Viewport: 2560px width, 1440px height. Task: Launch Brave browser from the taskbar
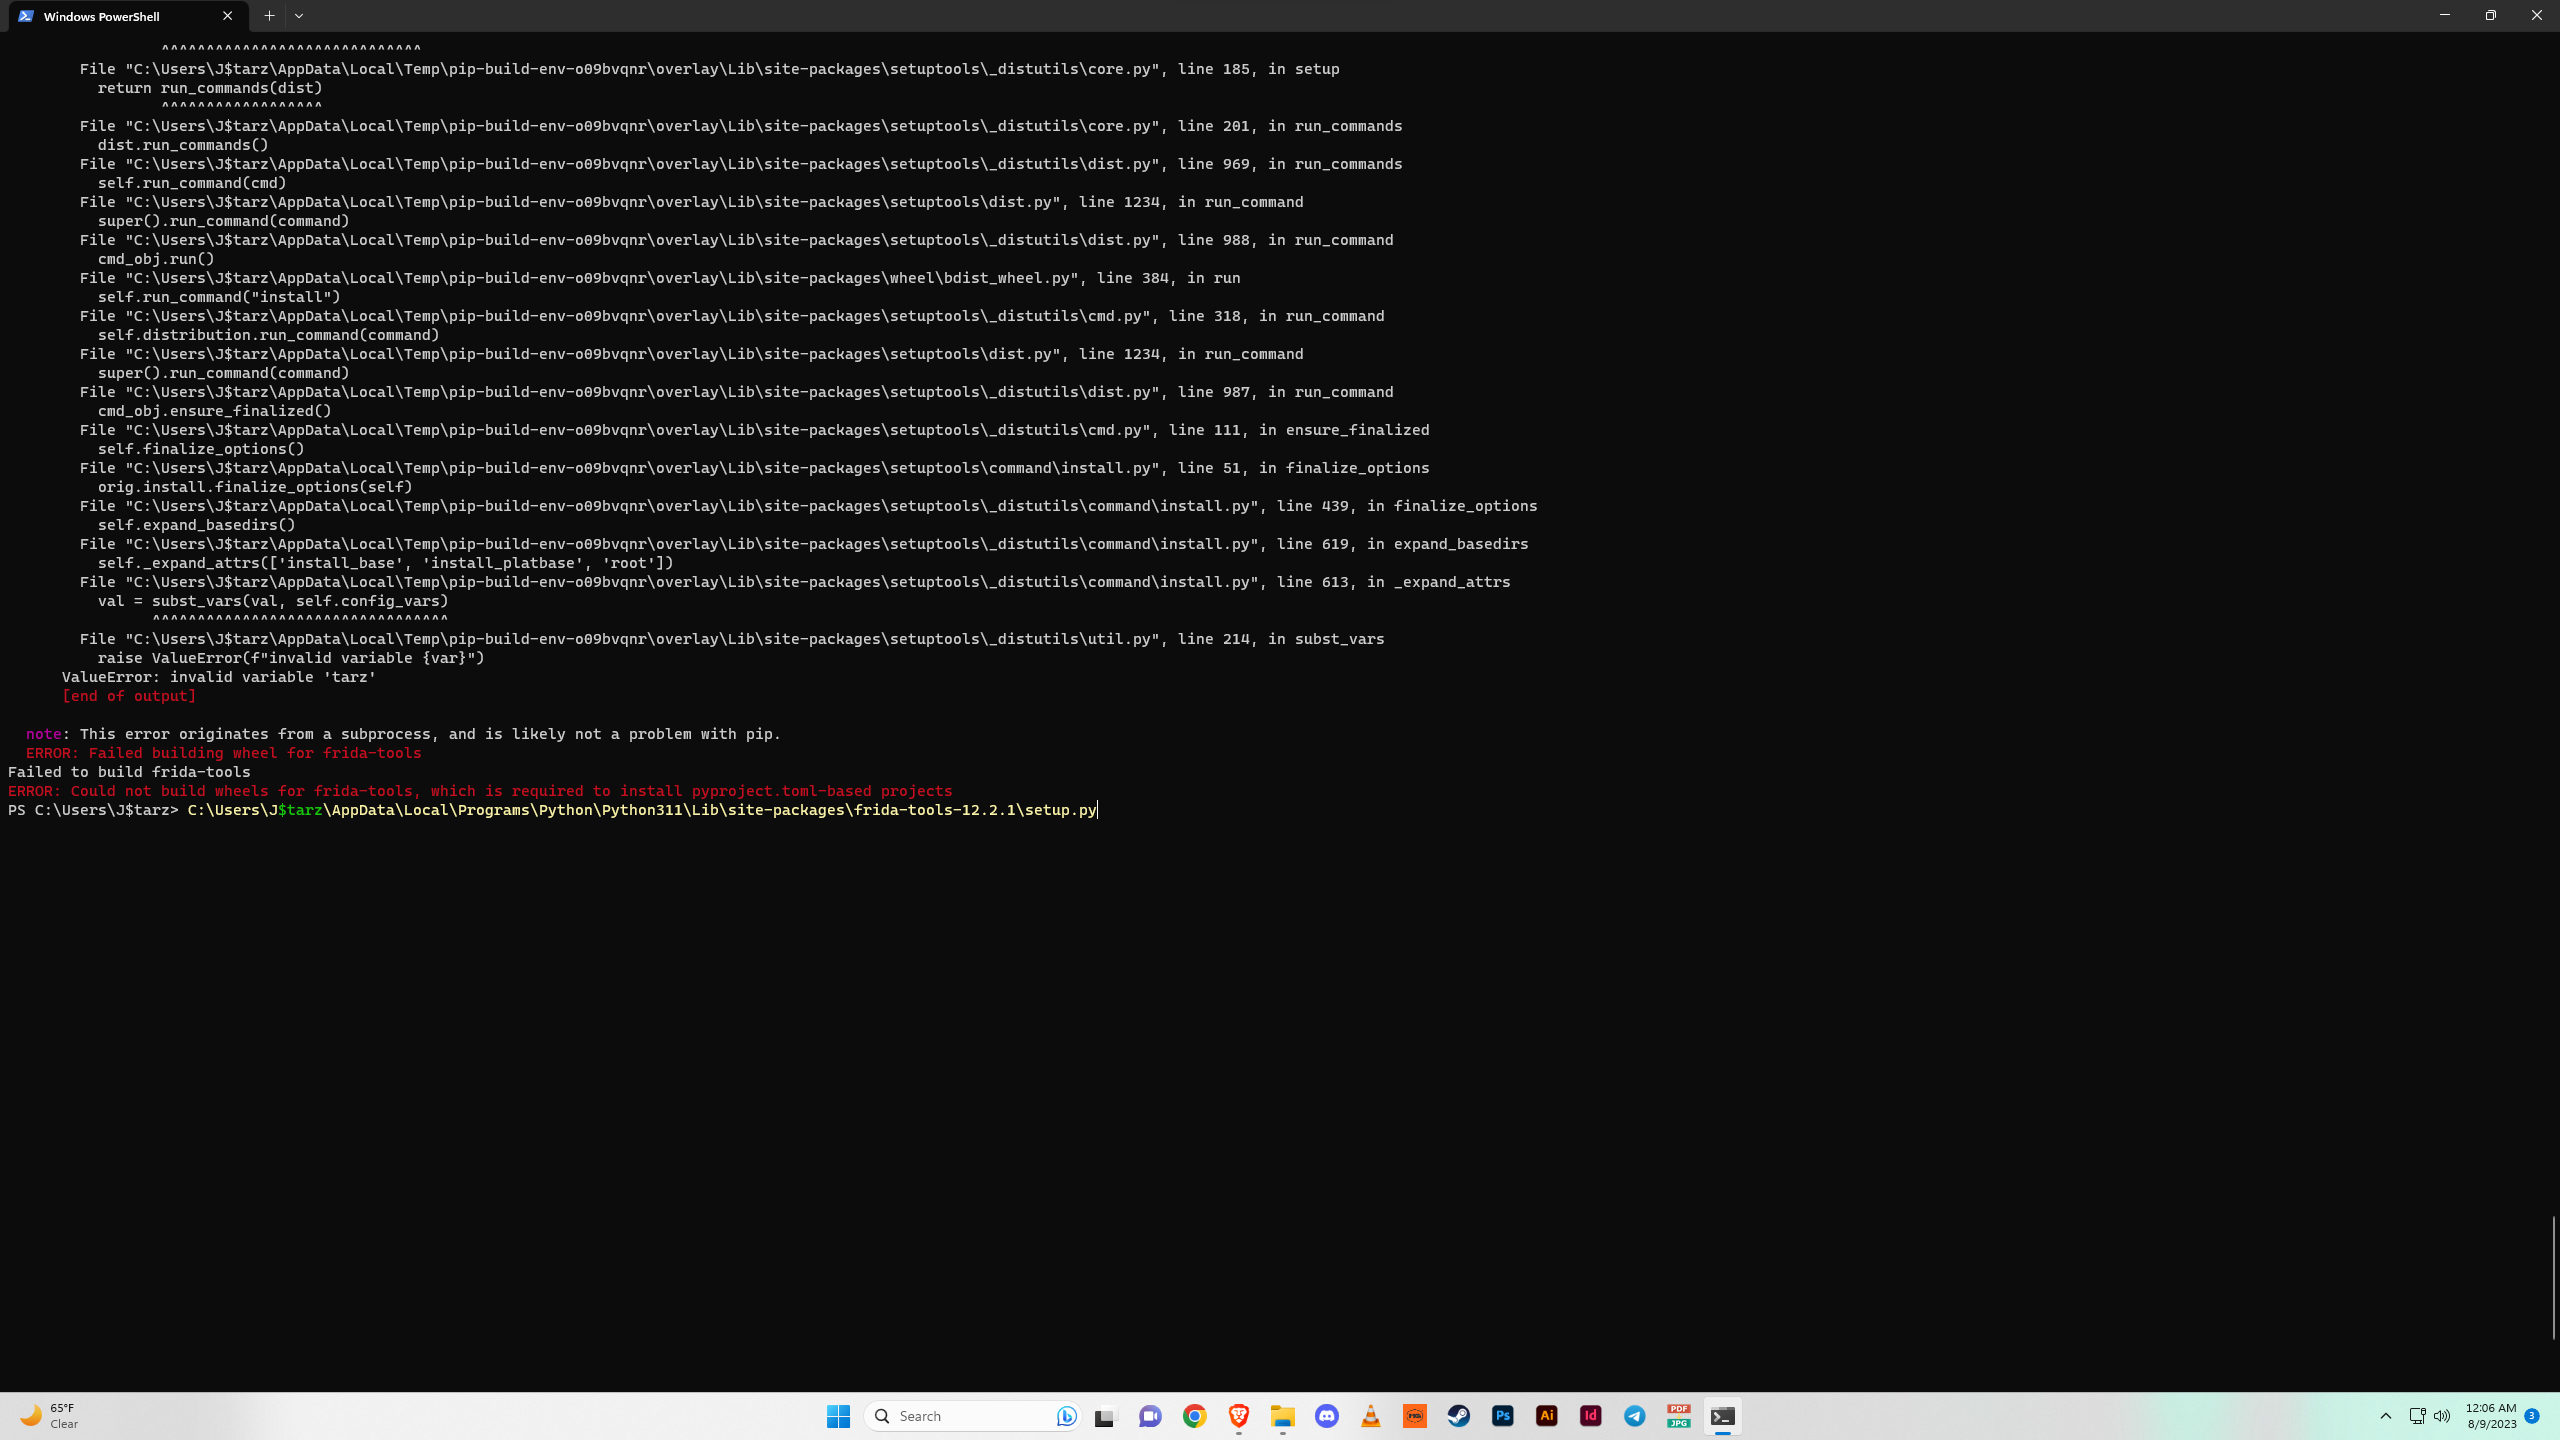[1238, 1416]
